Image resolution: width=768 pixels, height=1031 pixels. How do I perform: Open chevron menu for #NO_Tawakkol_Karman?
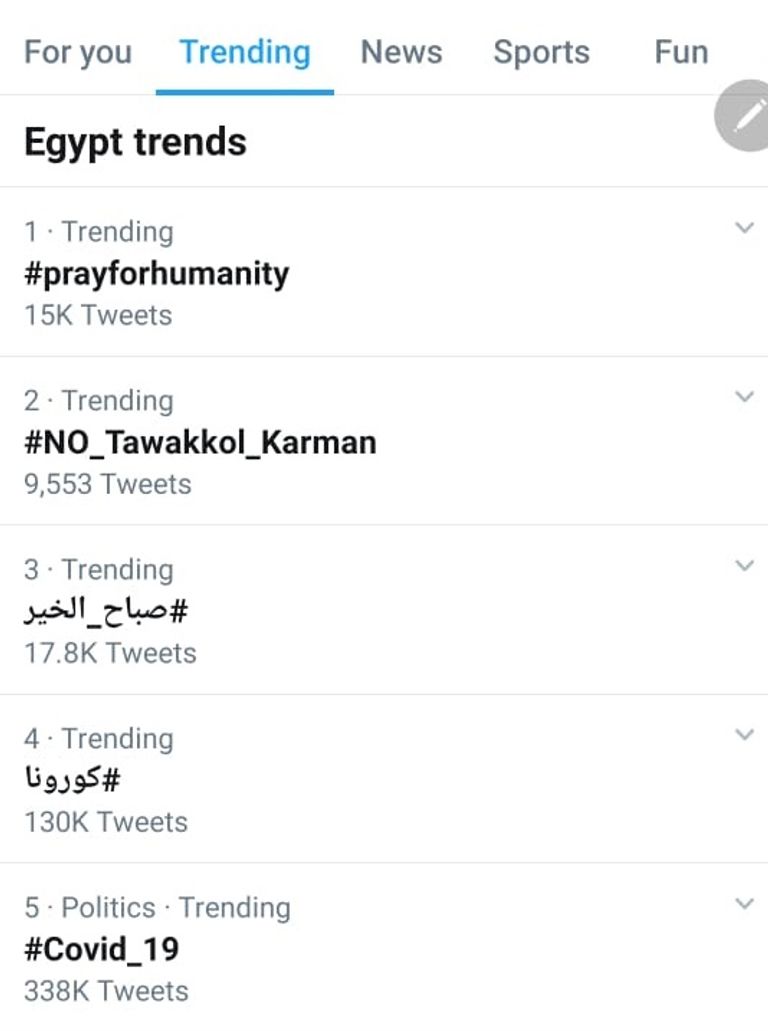[x=744, y=397]
